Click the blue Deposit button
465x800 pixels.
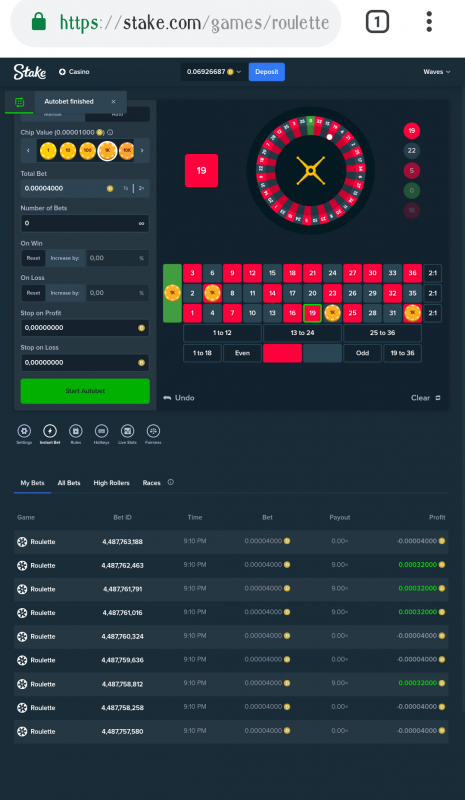pos(266,72)
